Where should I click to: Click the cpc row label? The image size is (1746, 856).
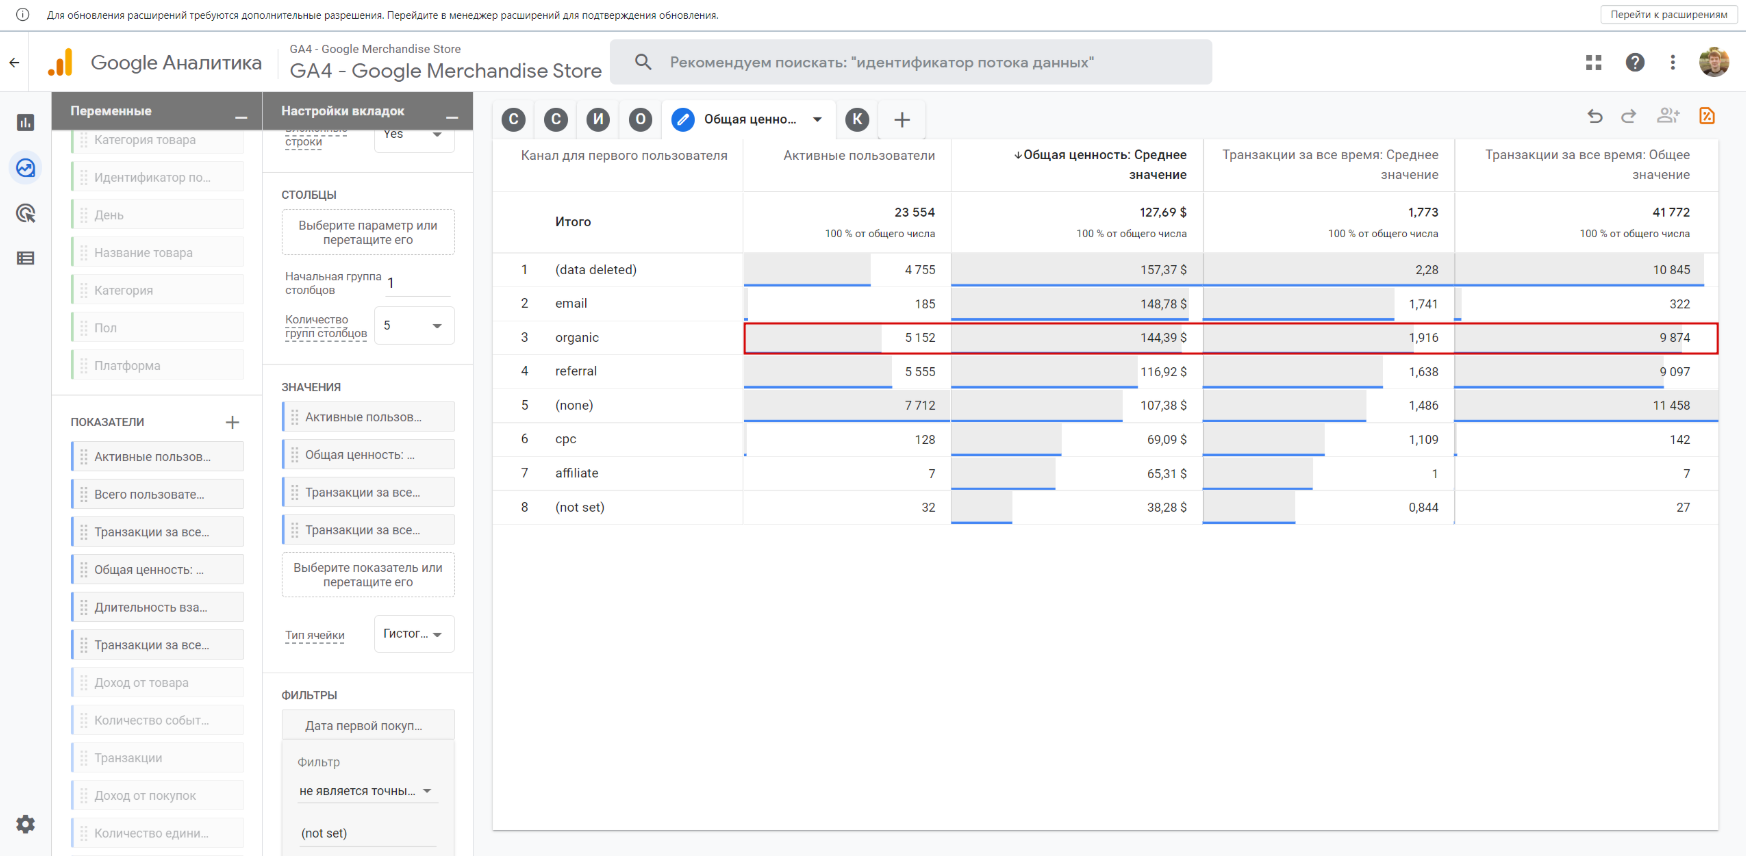pos(566,440)
